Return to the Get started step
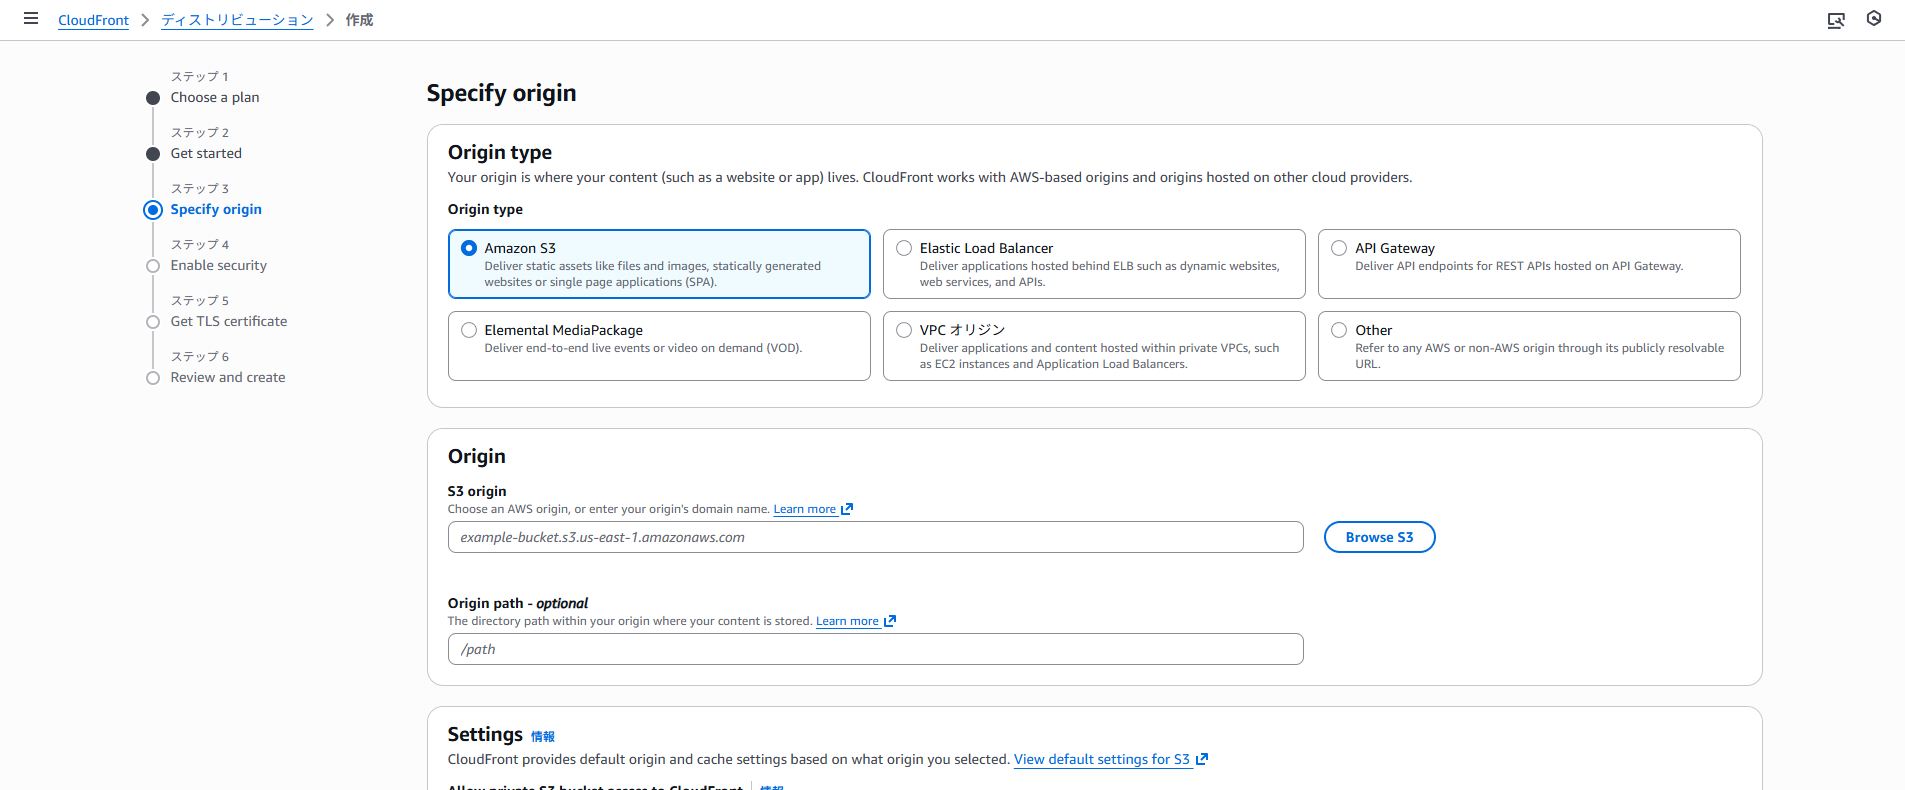This screenshot has width=1905, height=790. (x=206, y=153)
